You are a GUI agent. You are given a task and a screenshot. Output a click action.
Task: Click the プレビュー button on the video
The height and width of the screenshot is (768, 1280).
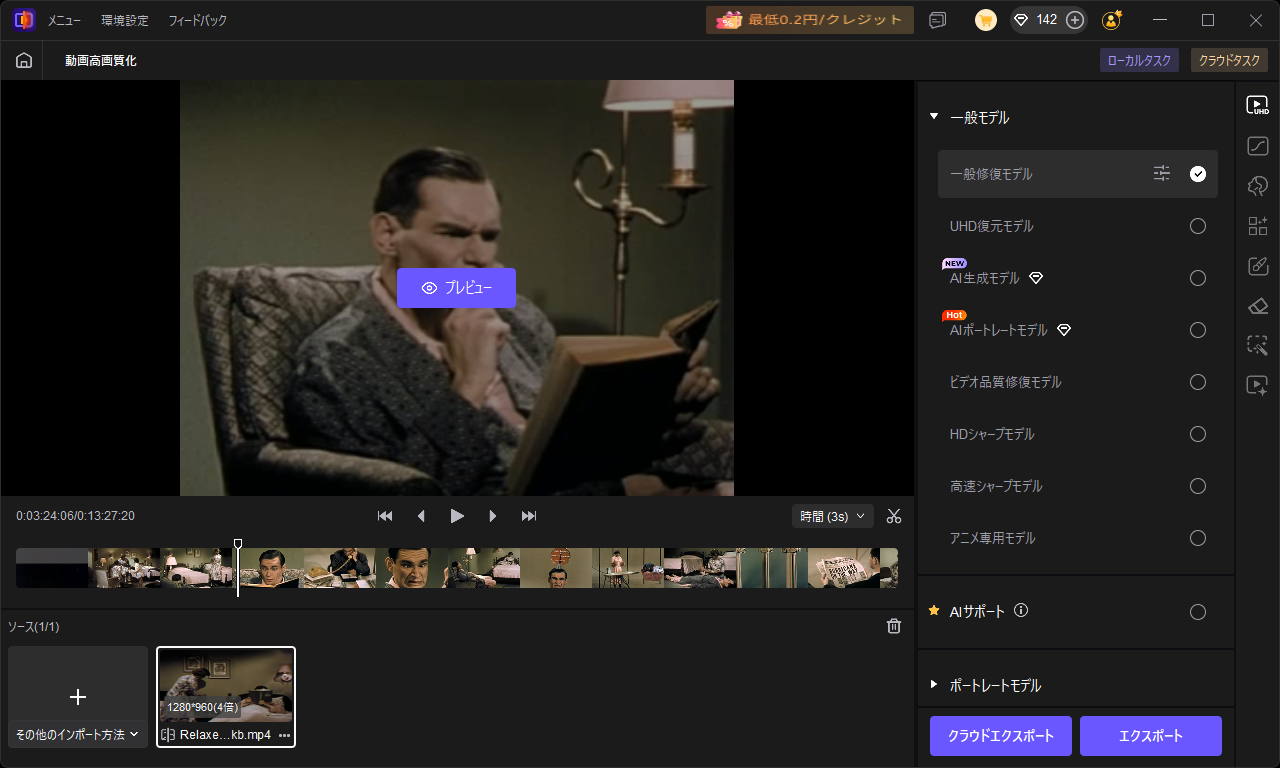tap(456, 288)
